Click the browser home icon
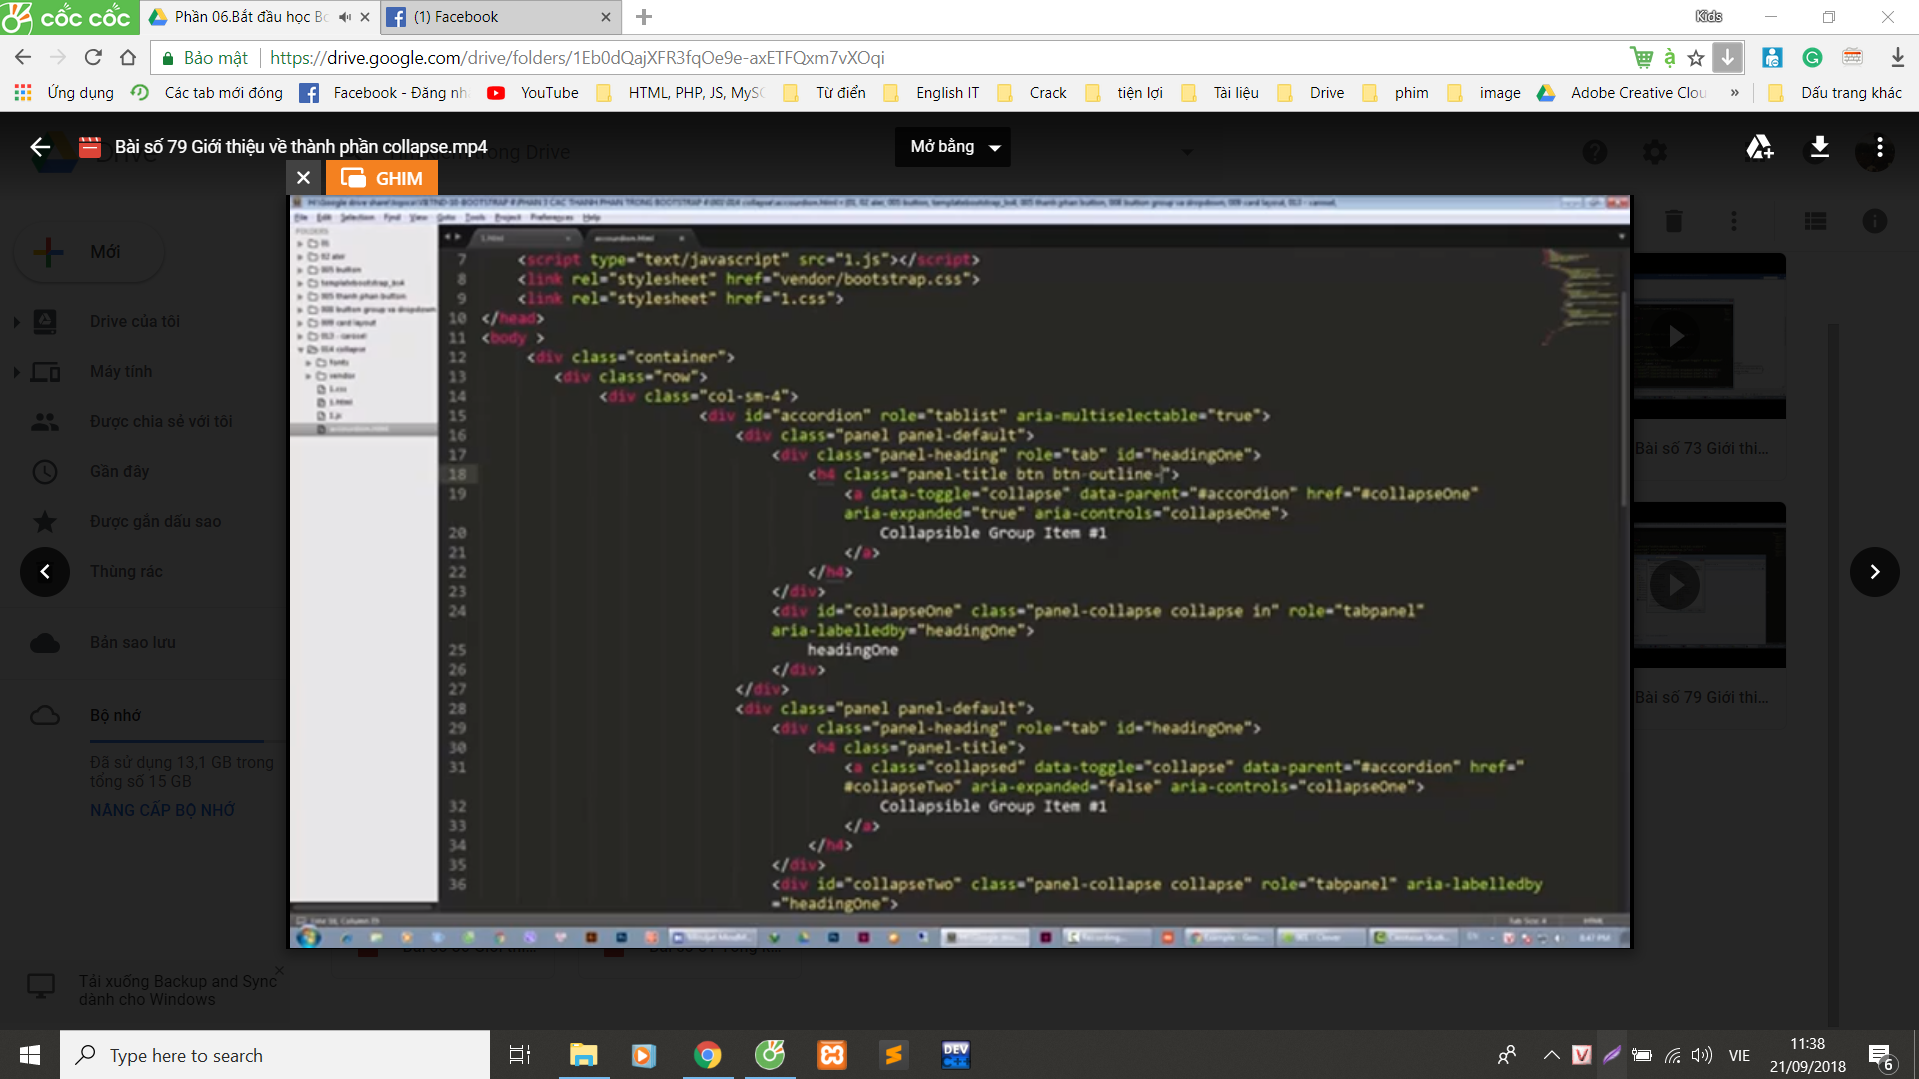This screenshot has width=1919, height=1079. coord(128,58)
